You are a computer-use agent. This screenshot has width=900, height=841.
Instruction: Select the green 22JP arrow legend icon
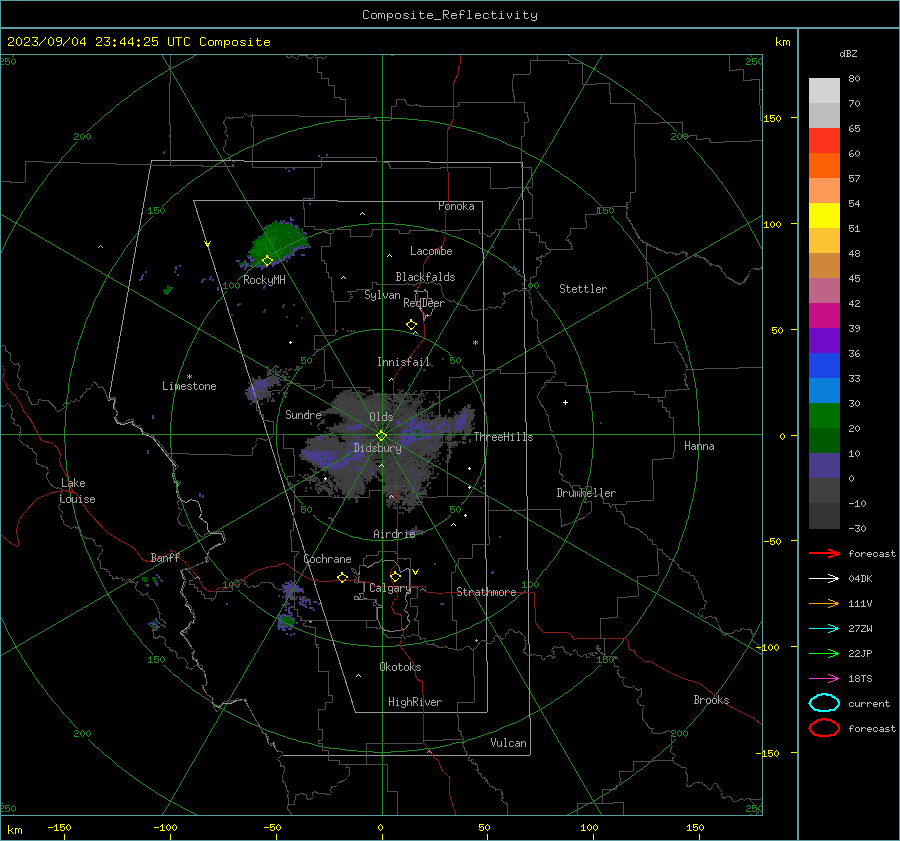(824, 653)
